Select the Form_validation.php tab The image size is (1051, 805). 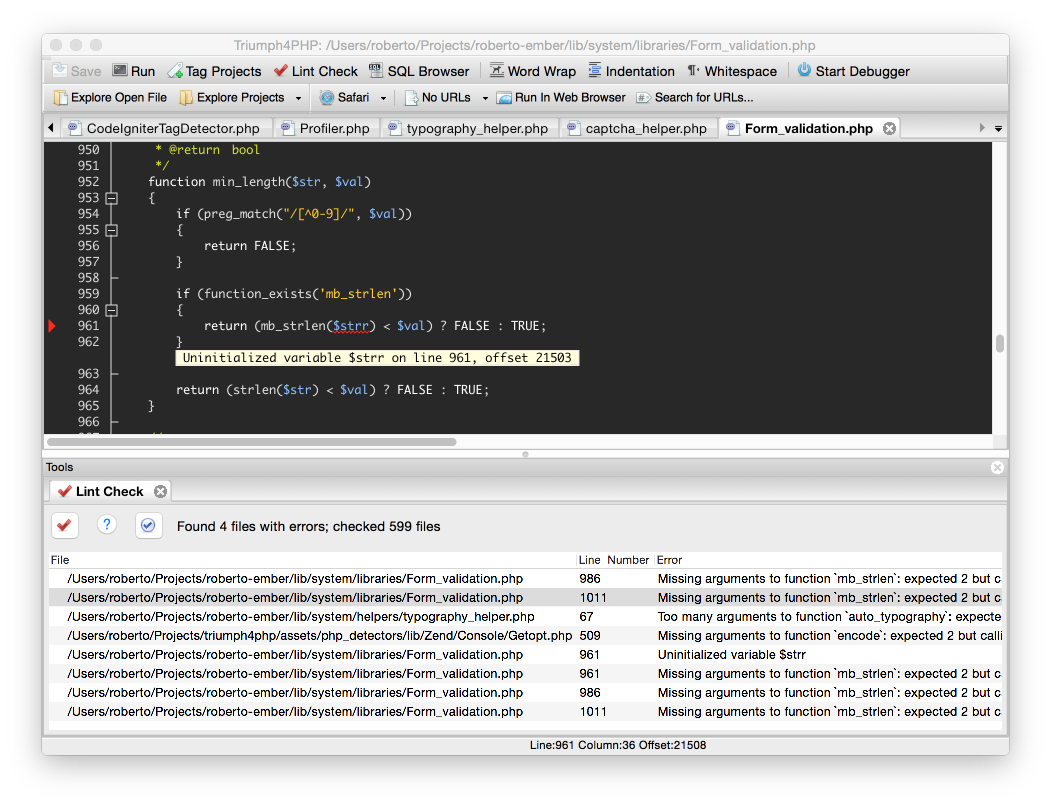pos(808,129)
